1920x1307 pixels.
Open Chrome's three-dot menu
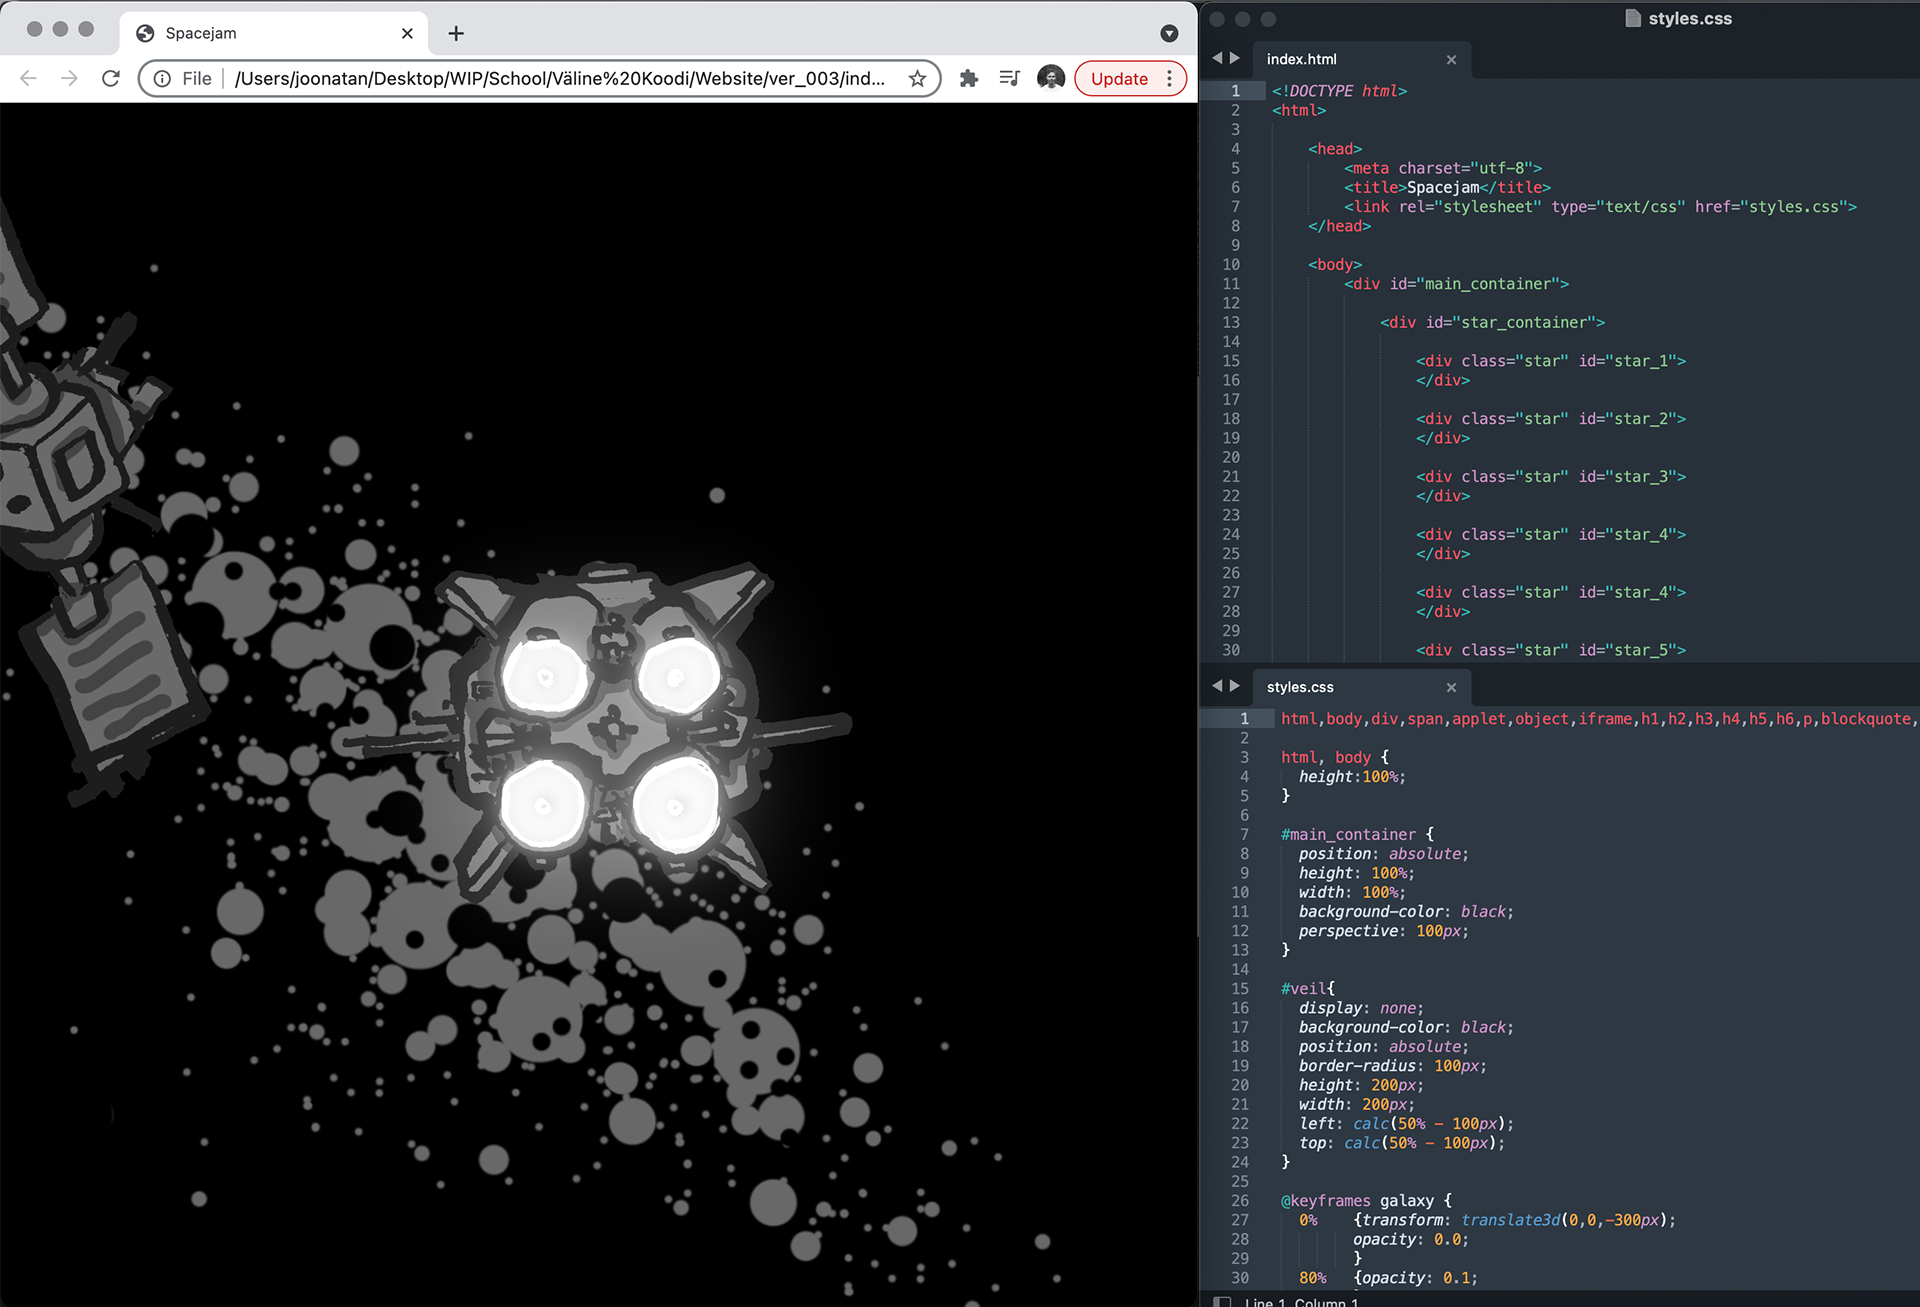pyautogui.click(x=1169, y=78)
